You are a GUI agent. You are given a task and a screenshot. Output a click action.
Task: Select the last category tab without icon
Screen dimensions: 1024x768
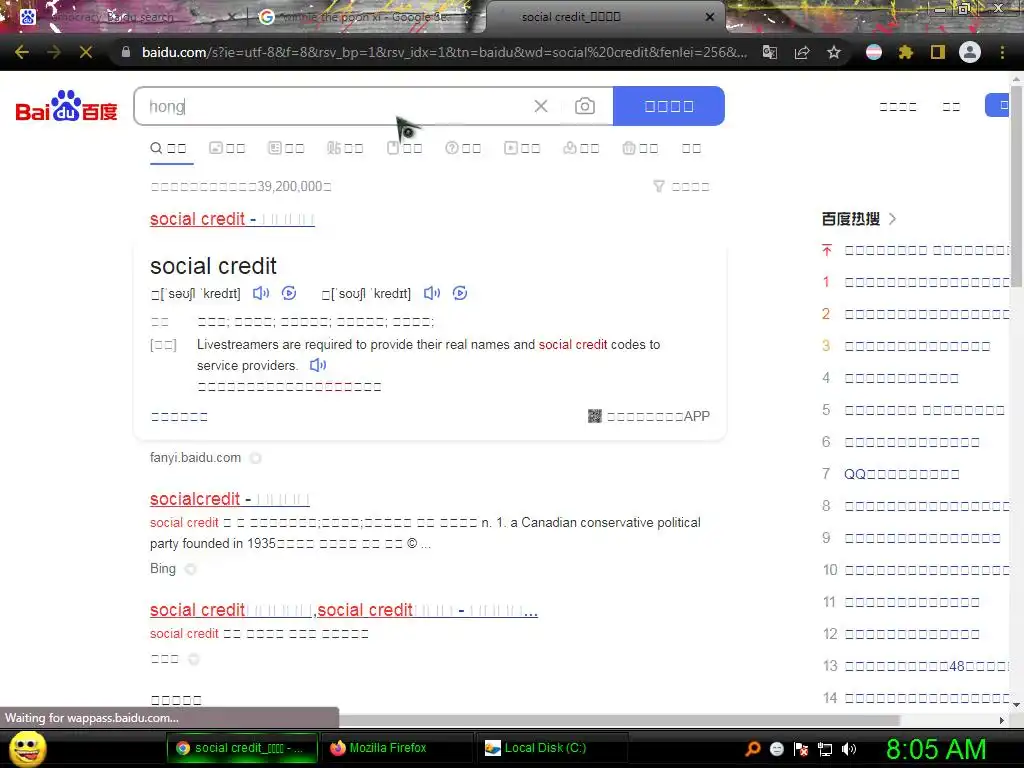tap(692, 148)
